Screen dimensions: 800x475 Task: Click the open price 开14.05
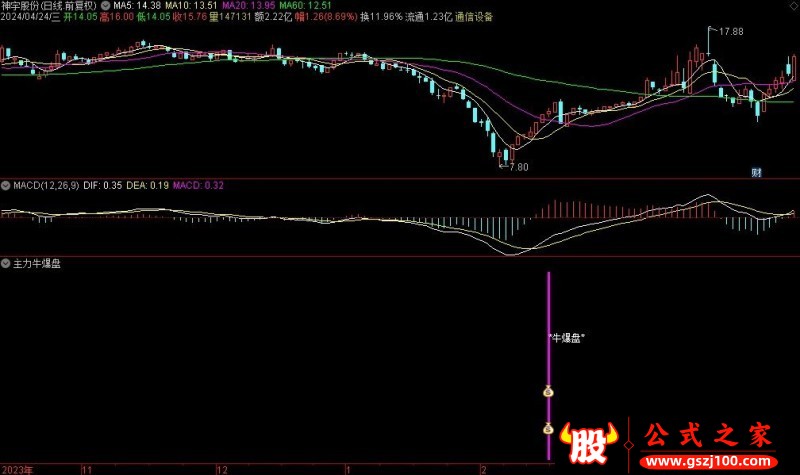80,17
